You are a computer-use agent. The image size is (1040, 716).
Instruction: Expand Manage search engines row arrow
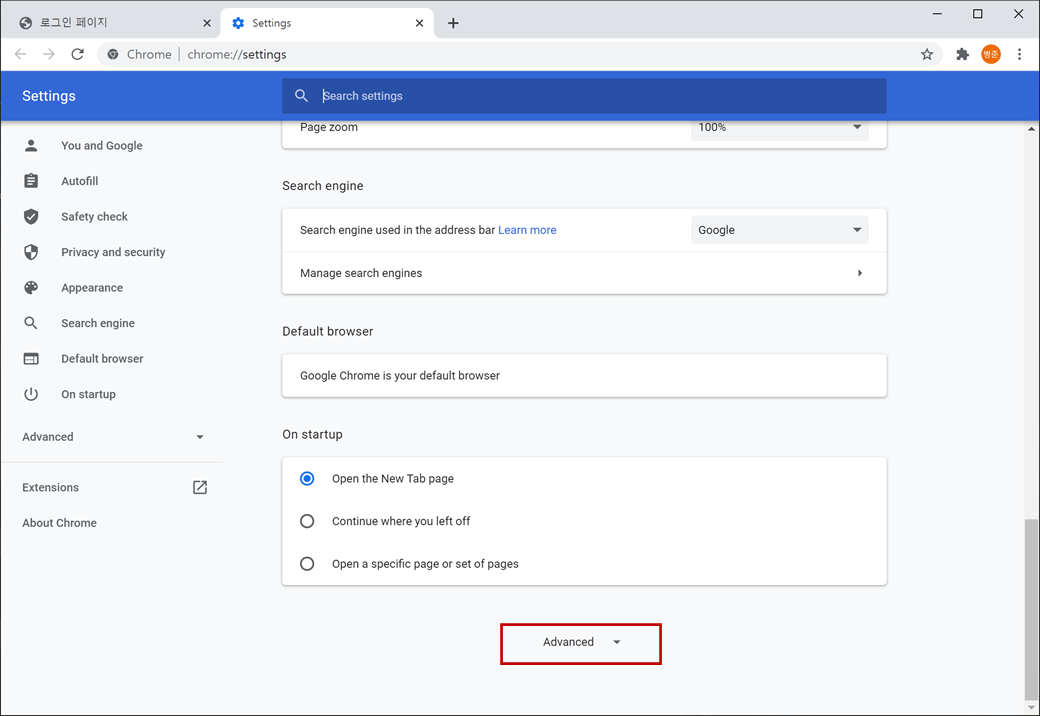click(x=860, y=273)
